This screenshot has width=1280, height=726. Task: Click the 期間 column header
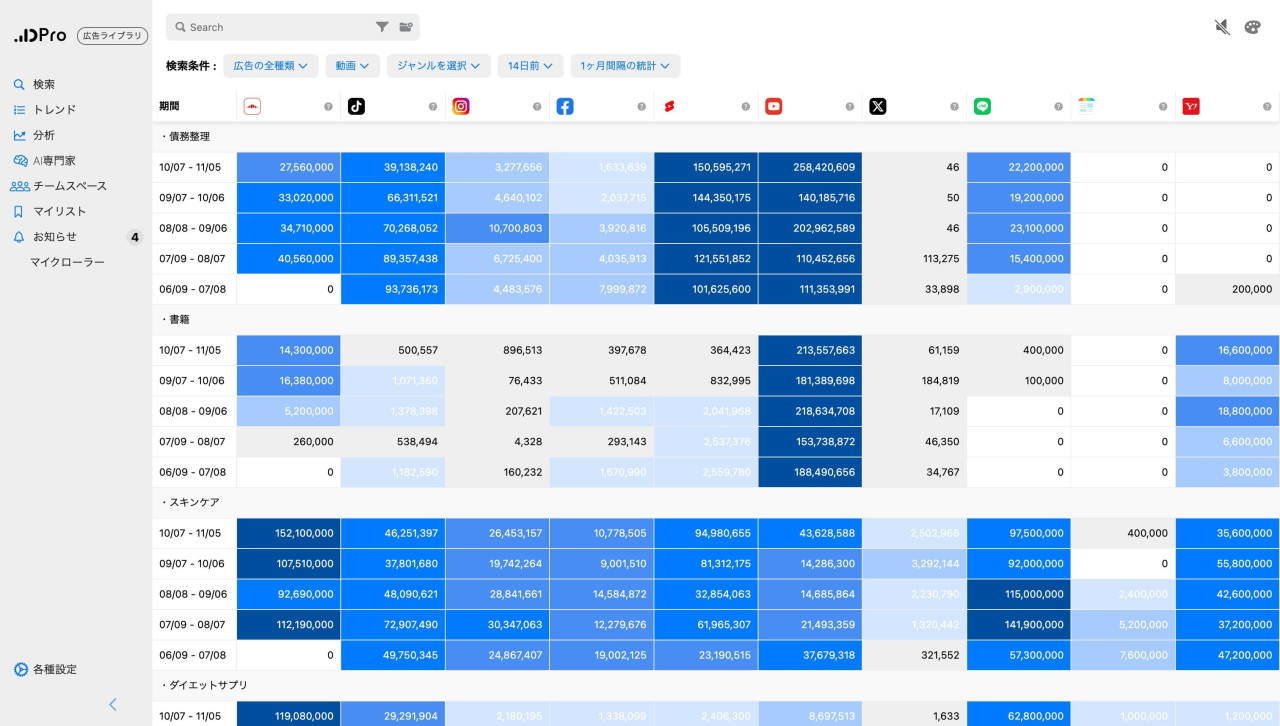coord(169,106)
